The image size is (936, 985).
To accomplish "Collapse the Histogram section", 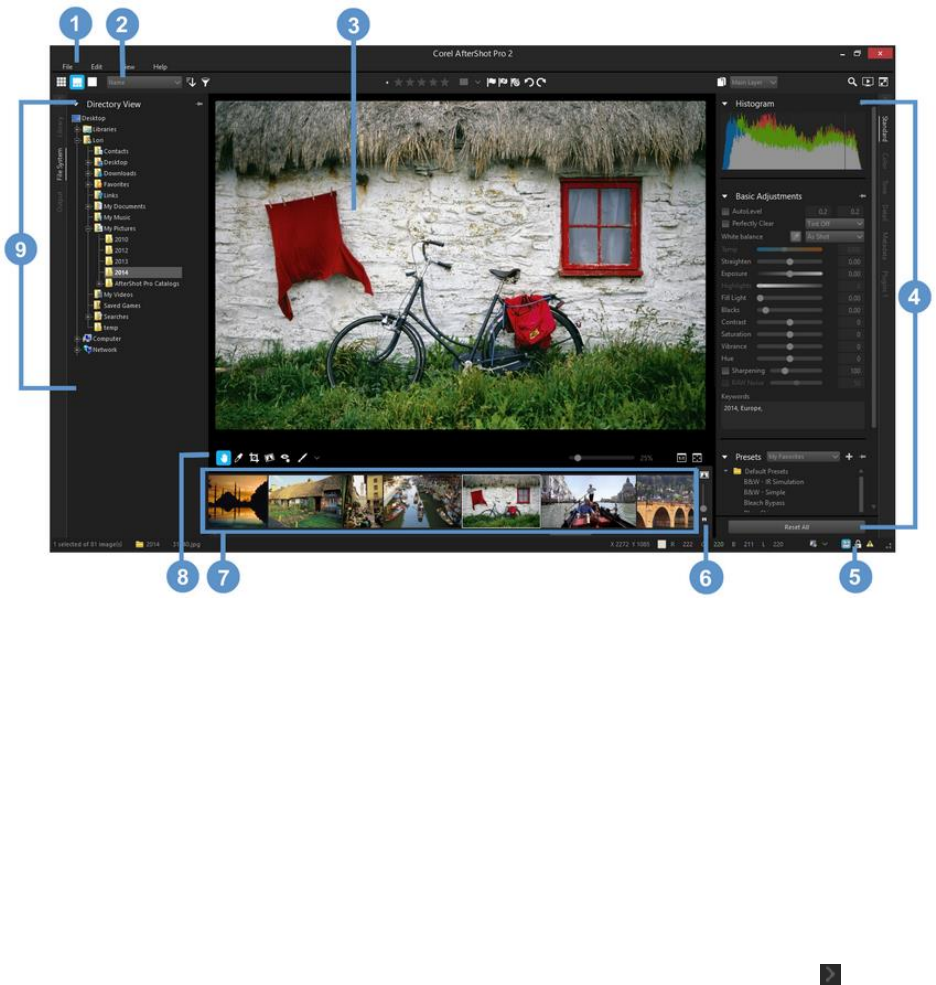I will 724,104.
